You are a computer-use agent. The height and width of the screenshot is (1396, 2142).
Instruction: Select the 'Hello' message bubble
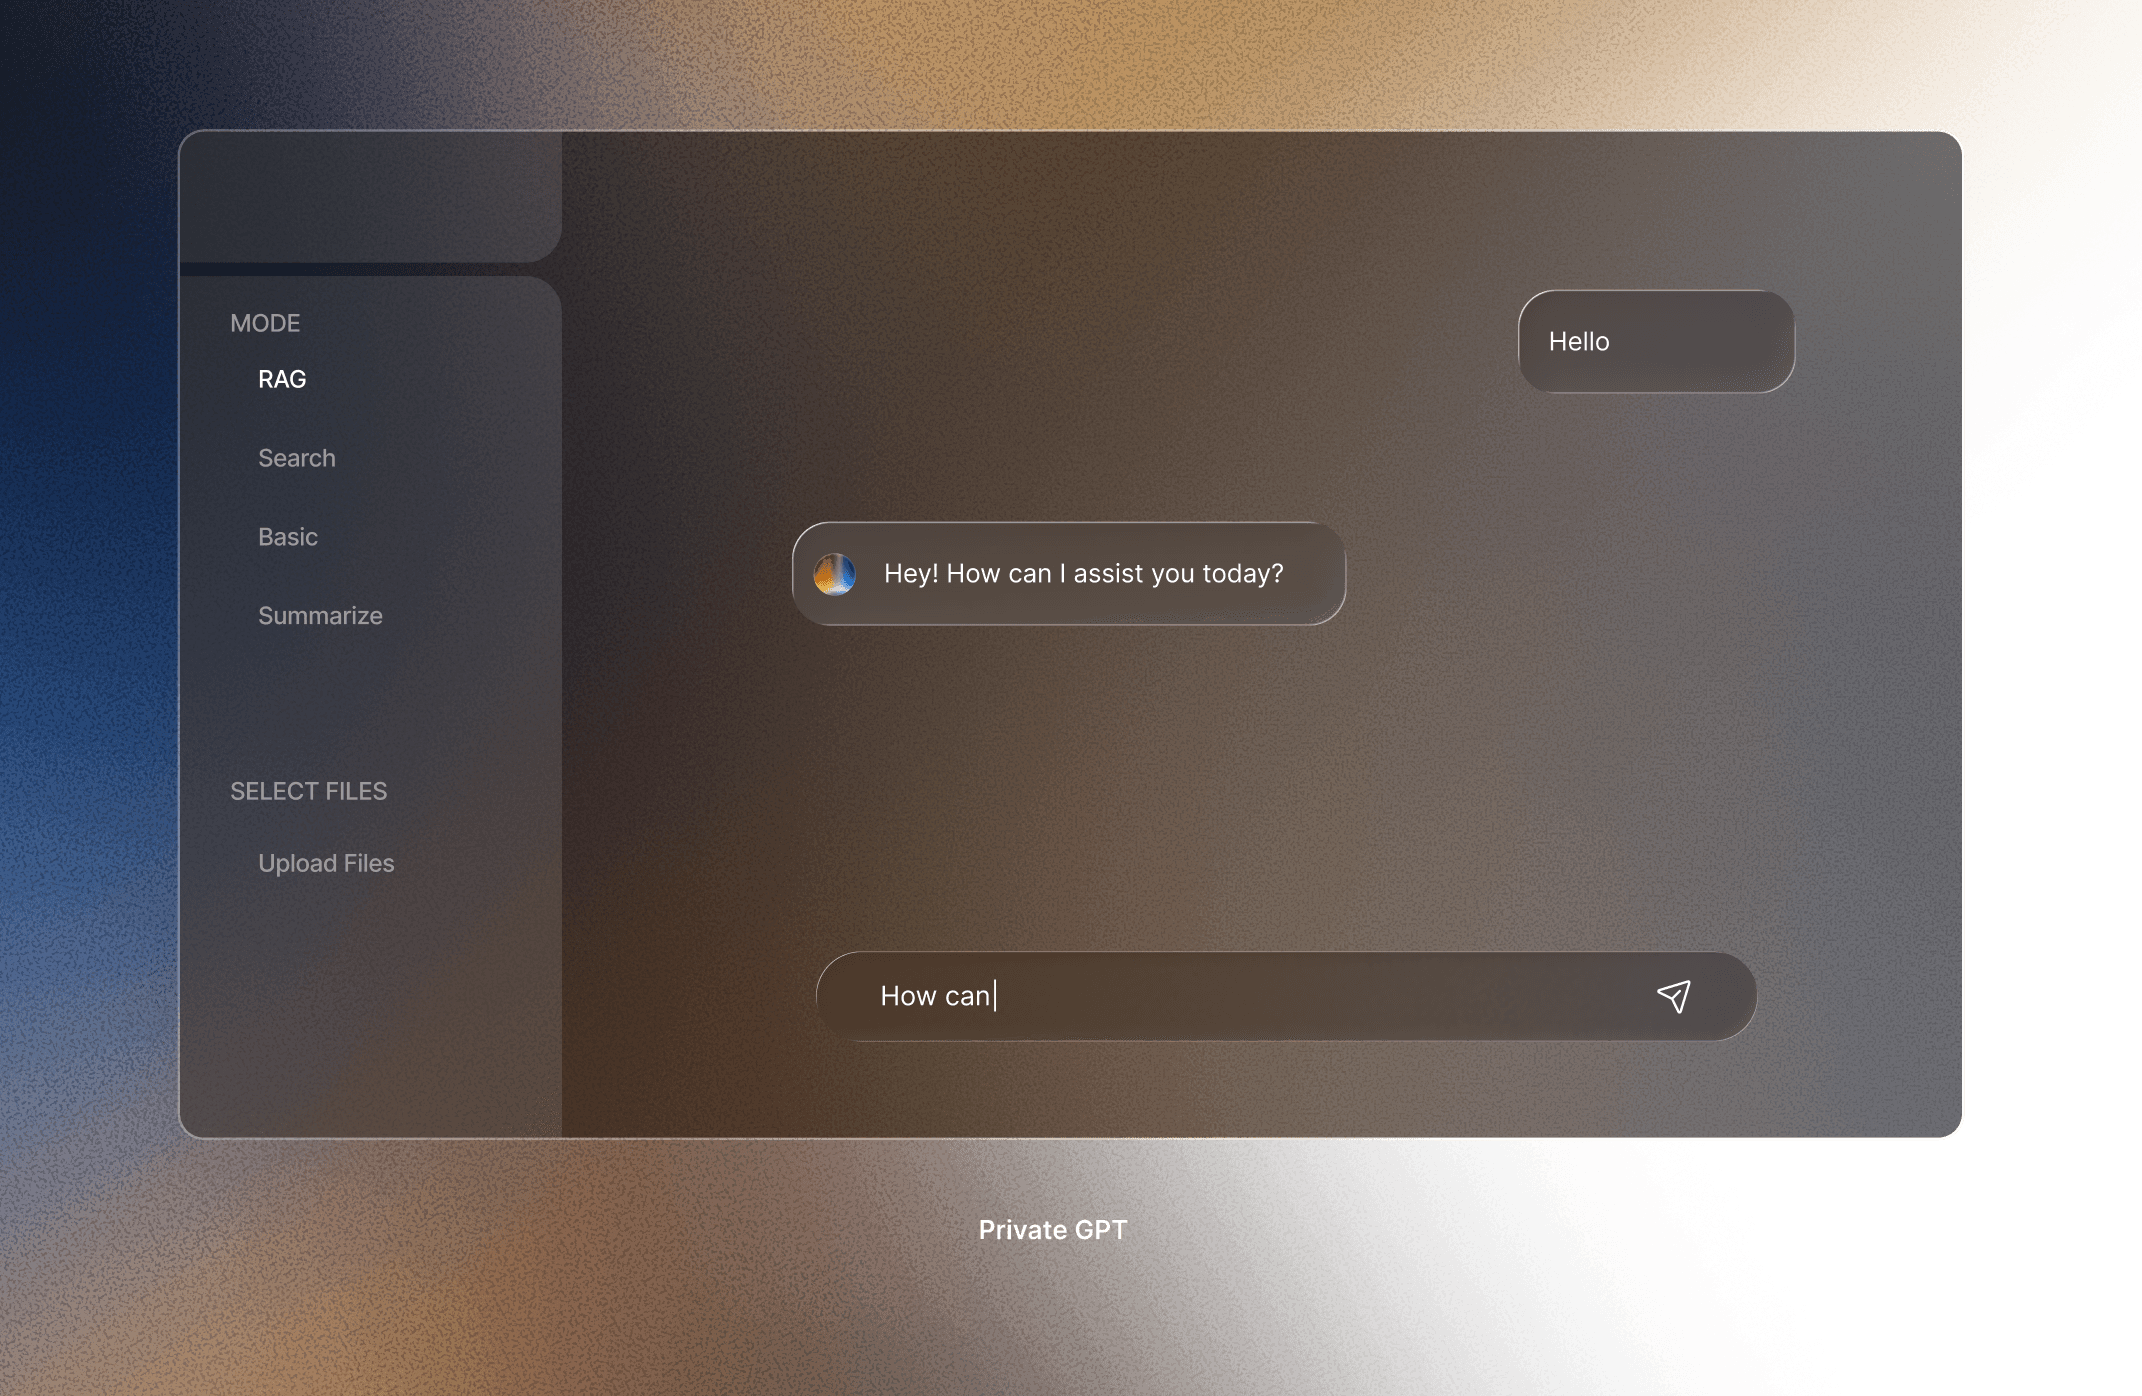(1655, 342)
